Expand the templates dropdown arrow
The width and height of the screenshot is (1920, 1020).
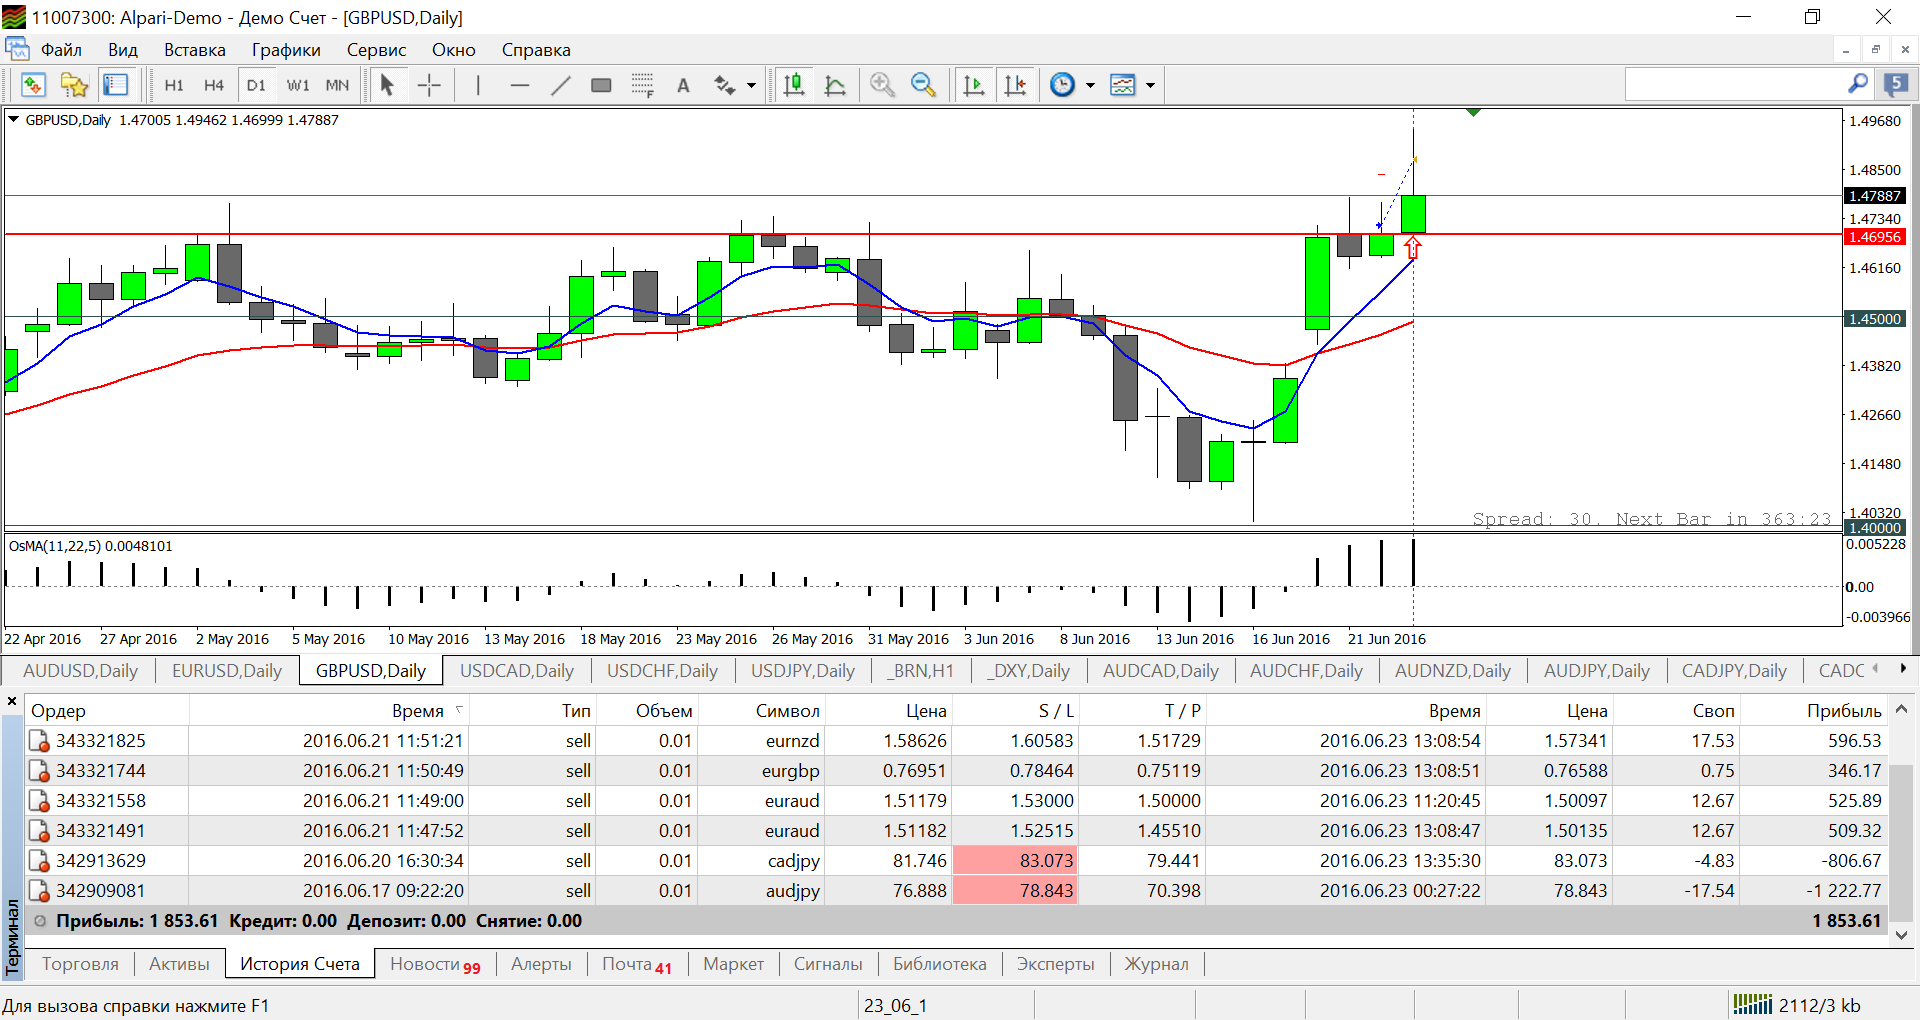coord(1150,85)
